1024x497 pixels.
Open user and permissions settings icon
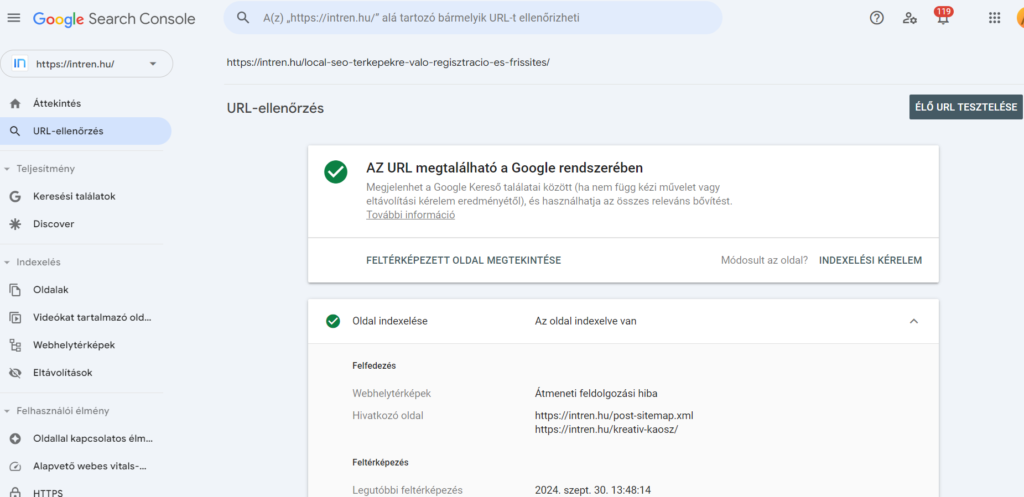coord(910,18)
